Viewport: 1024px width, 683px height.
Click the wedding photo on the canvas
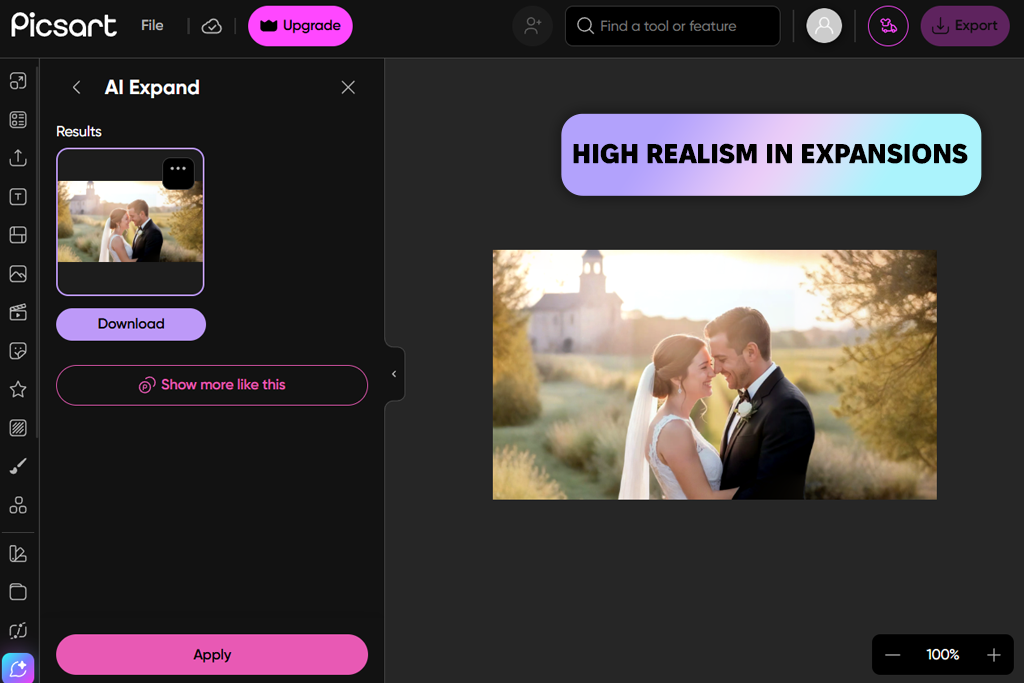point(714,375)
